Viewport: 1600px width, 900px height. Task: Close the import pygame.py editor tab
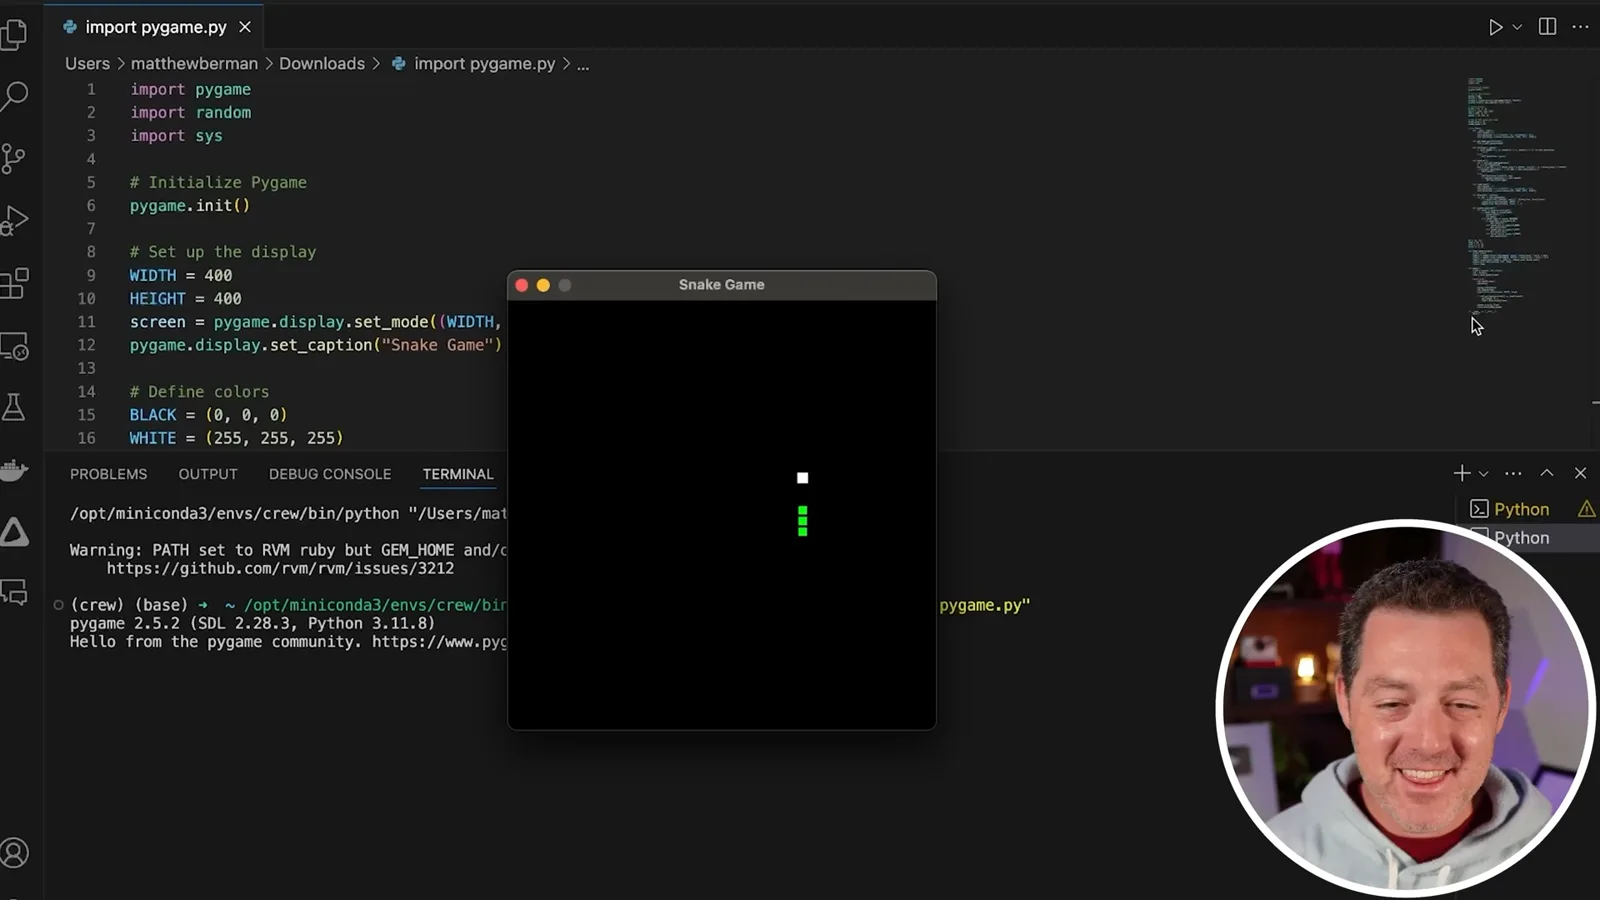pos(245,27)
